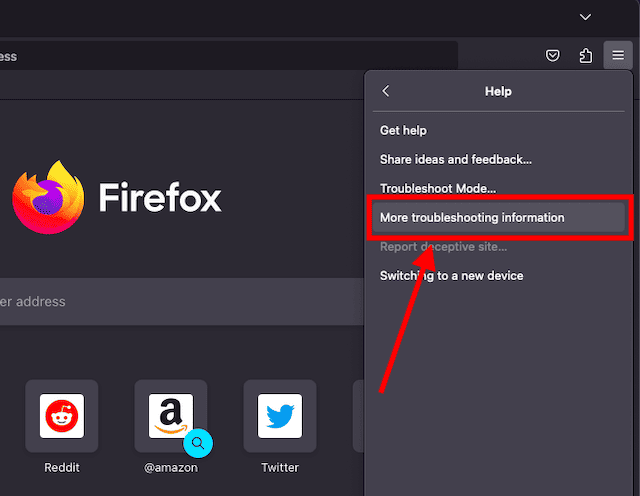
Task: Go back using the Help panel arrow
Action: tap(386, 91)
